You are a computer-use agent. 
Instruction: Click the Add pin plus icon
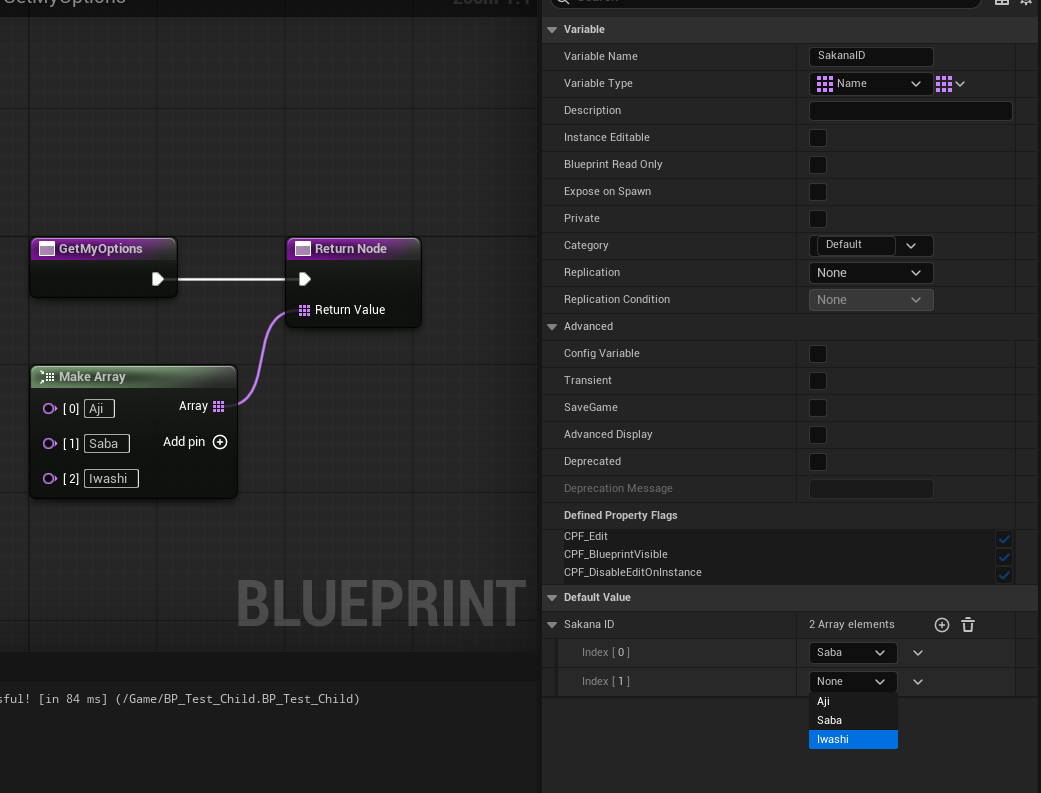pyautogui.click(x=220, y=442)
